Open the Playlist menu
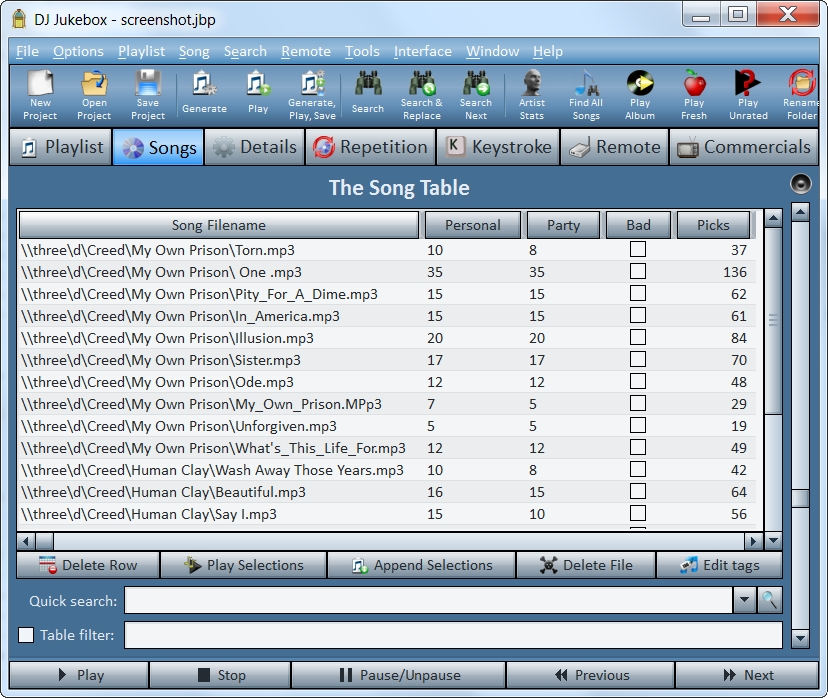This screenshot has height=698, width=828. 142,51
